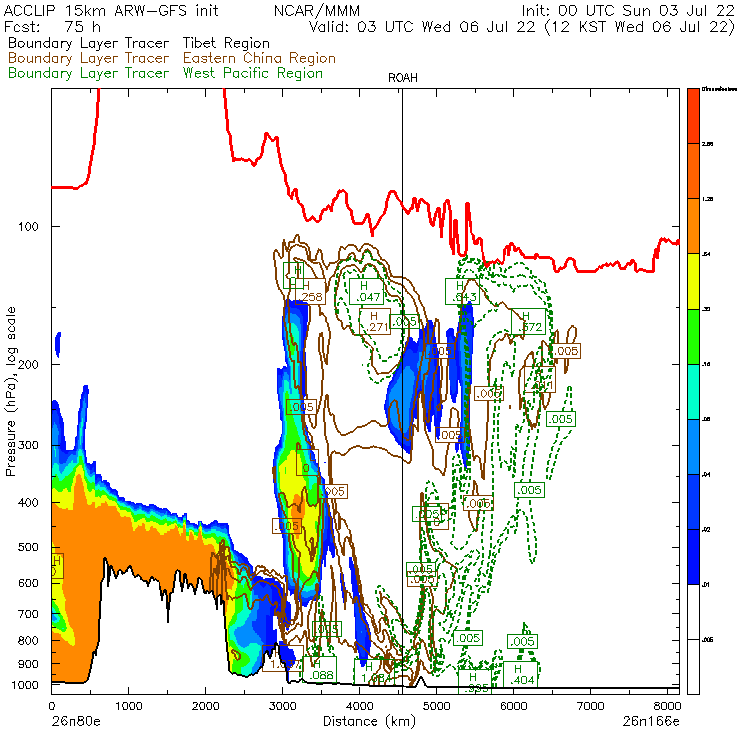Viewport: 740px width, 740px height.
Task: Select the 'Pressure (hPa), log scale' axis title
Action: 10,391
